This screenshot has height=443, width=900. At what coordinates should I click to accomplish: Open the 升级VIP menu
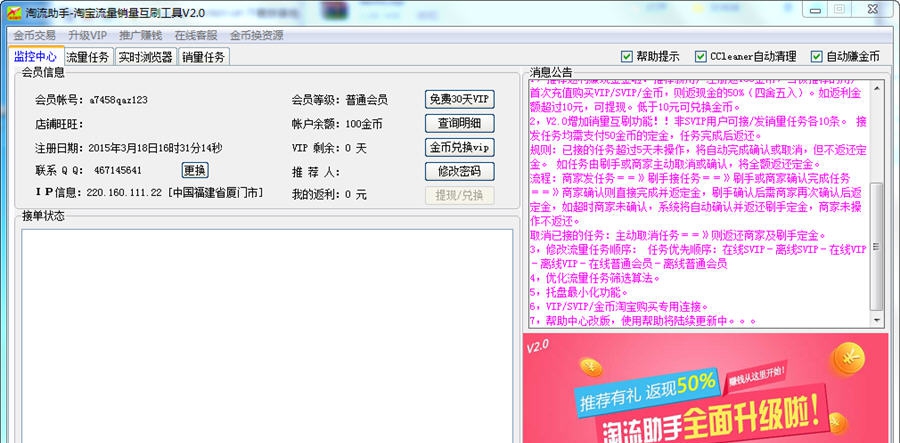(87, 36)
